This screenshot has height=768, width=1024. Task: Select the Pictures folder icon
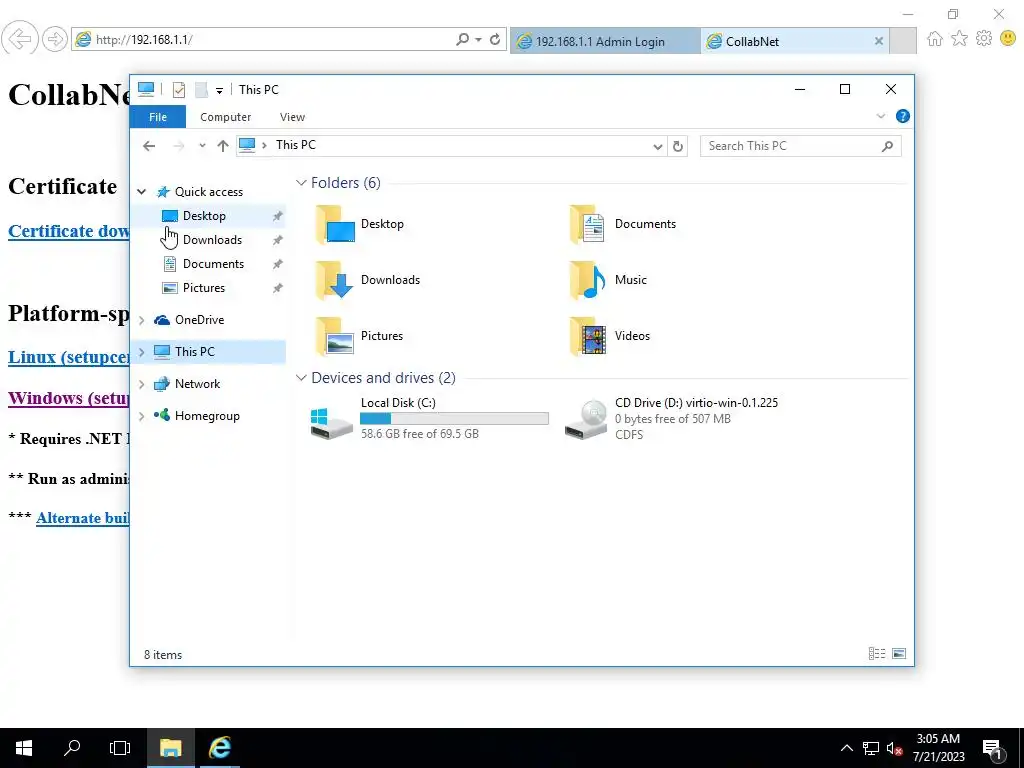(x=334, y=336)
